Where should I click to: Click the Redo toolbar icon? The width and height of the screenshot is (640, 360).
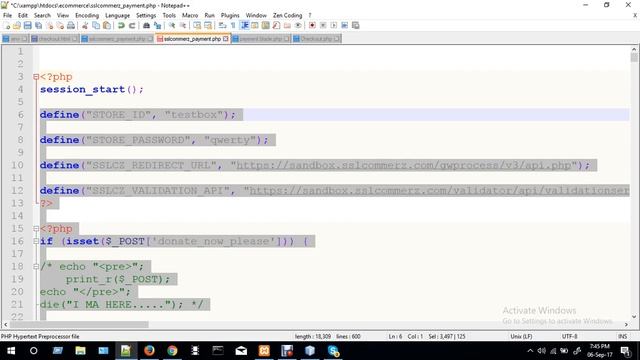click(132, 25)
